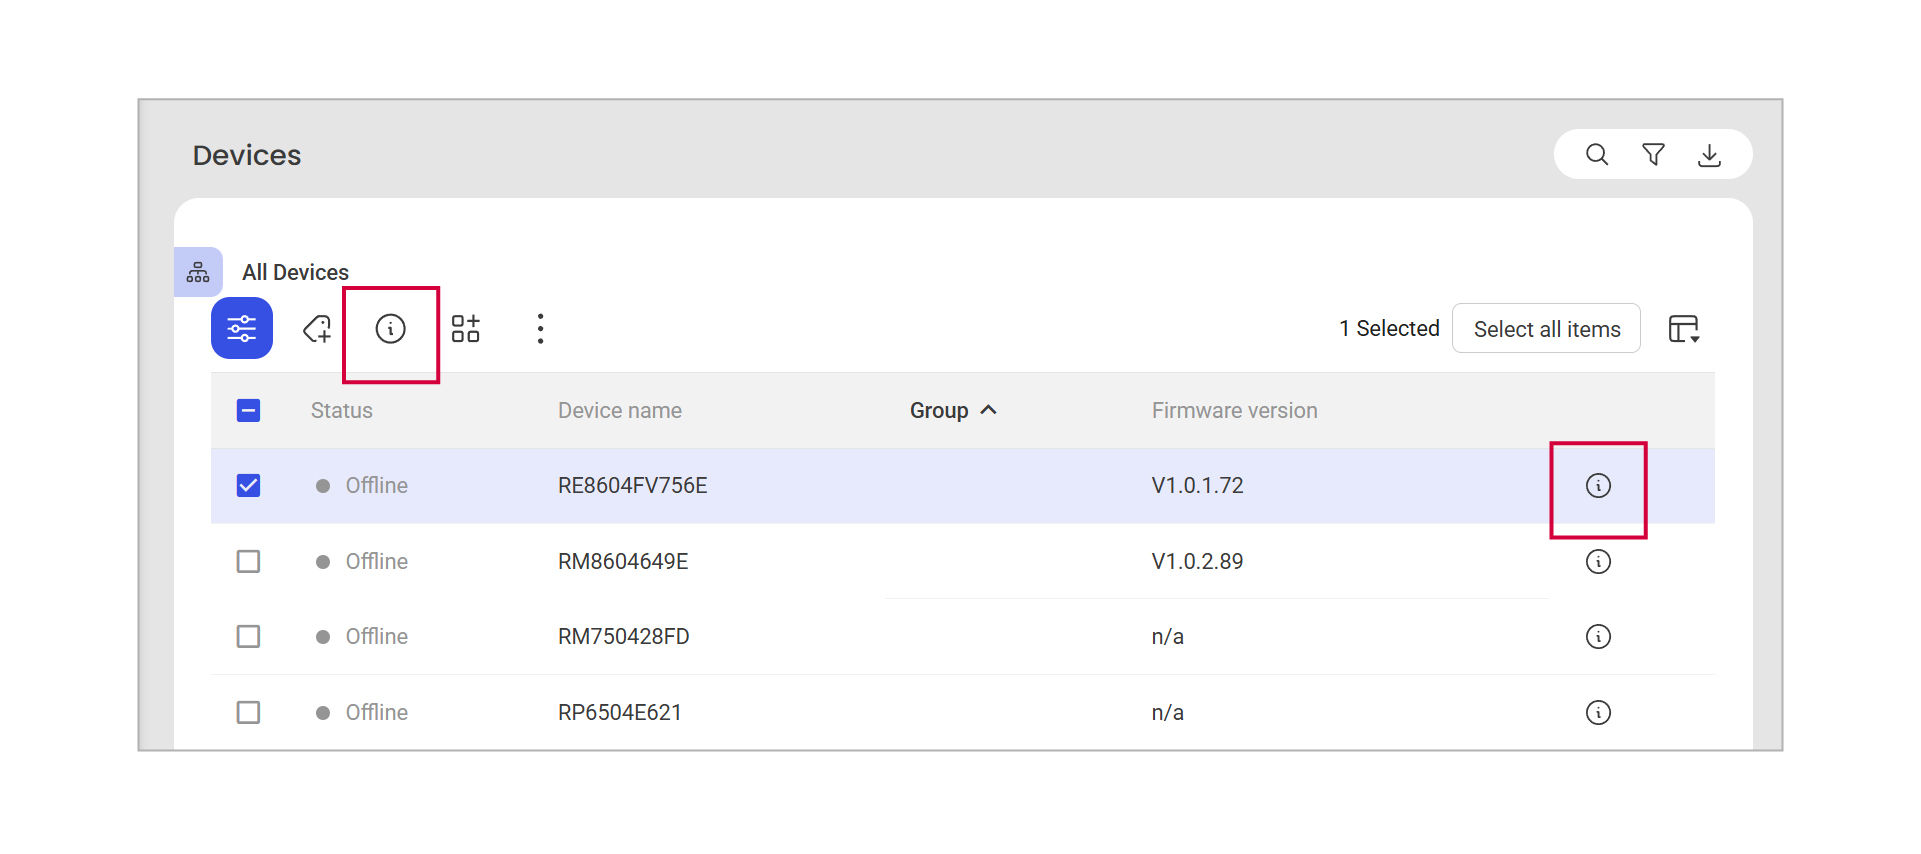Show info for device RE8604FV756E
This screenshot has height=854, width=1921.
click(1598, 486)
